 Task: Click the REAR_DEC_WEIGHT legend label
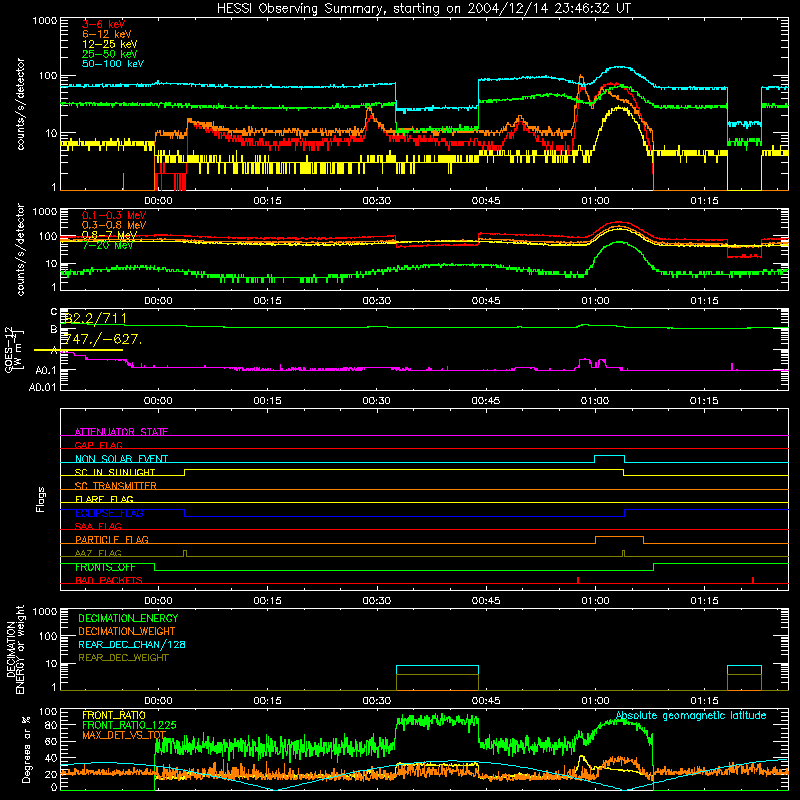coord(123,658)
